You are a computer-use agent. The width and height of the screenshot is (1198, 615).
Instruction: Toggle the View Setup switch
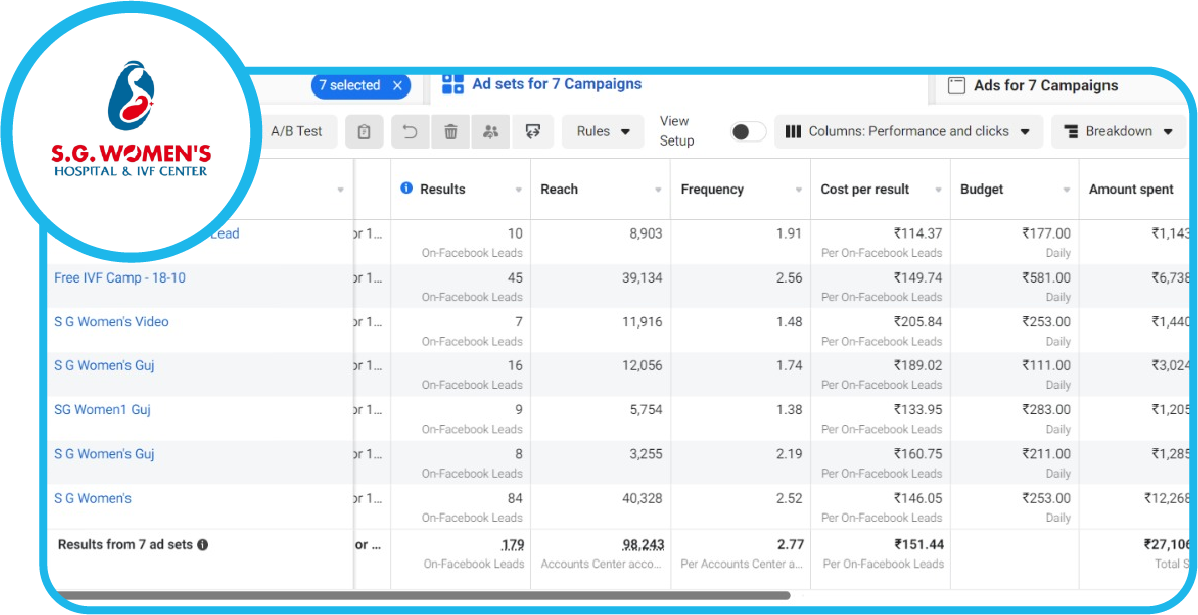click(x=747, y=131)
